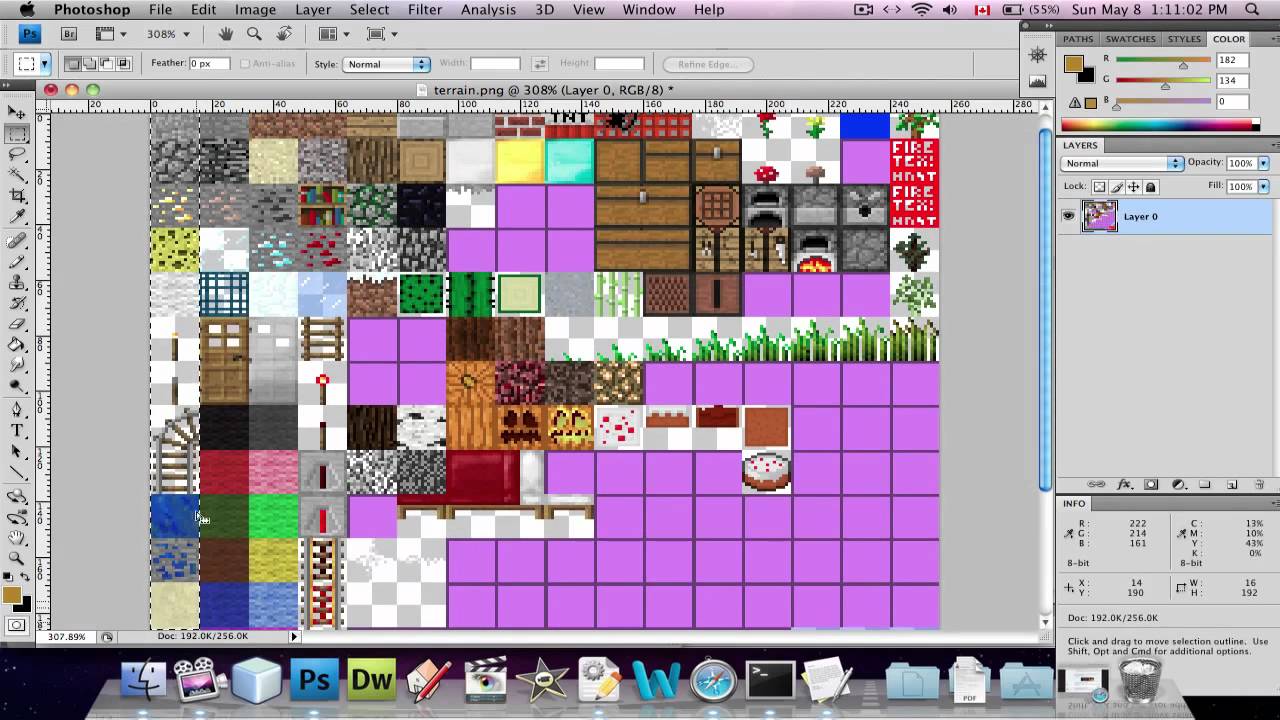Viewport: 1280px width, 720px height.
Task: Open the Filter menu
Action: (425, 9)
